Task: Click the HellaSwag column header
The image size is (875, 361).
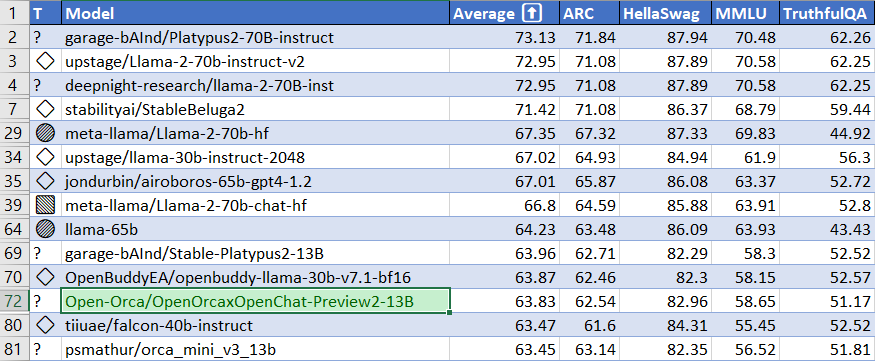Action: tap(665, 14)
